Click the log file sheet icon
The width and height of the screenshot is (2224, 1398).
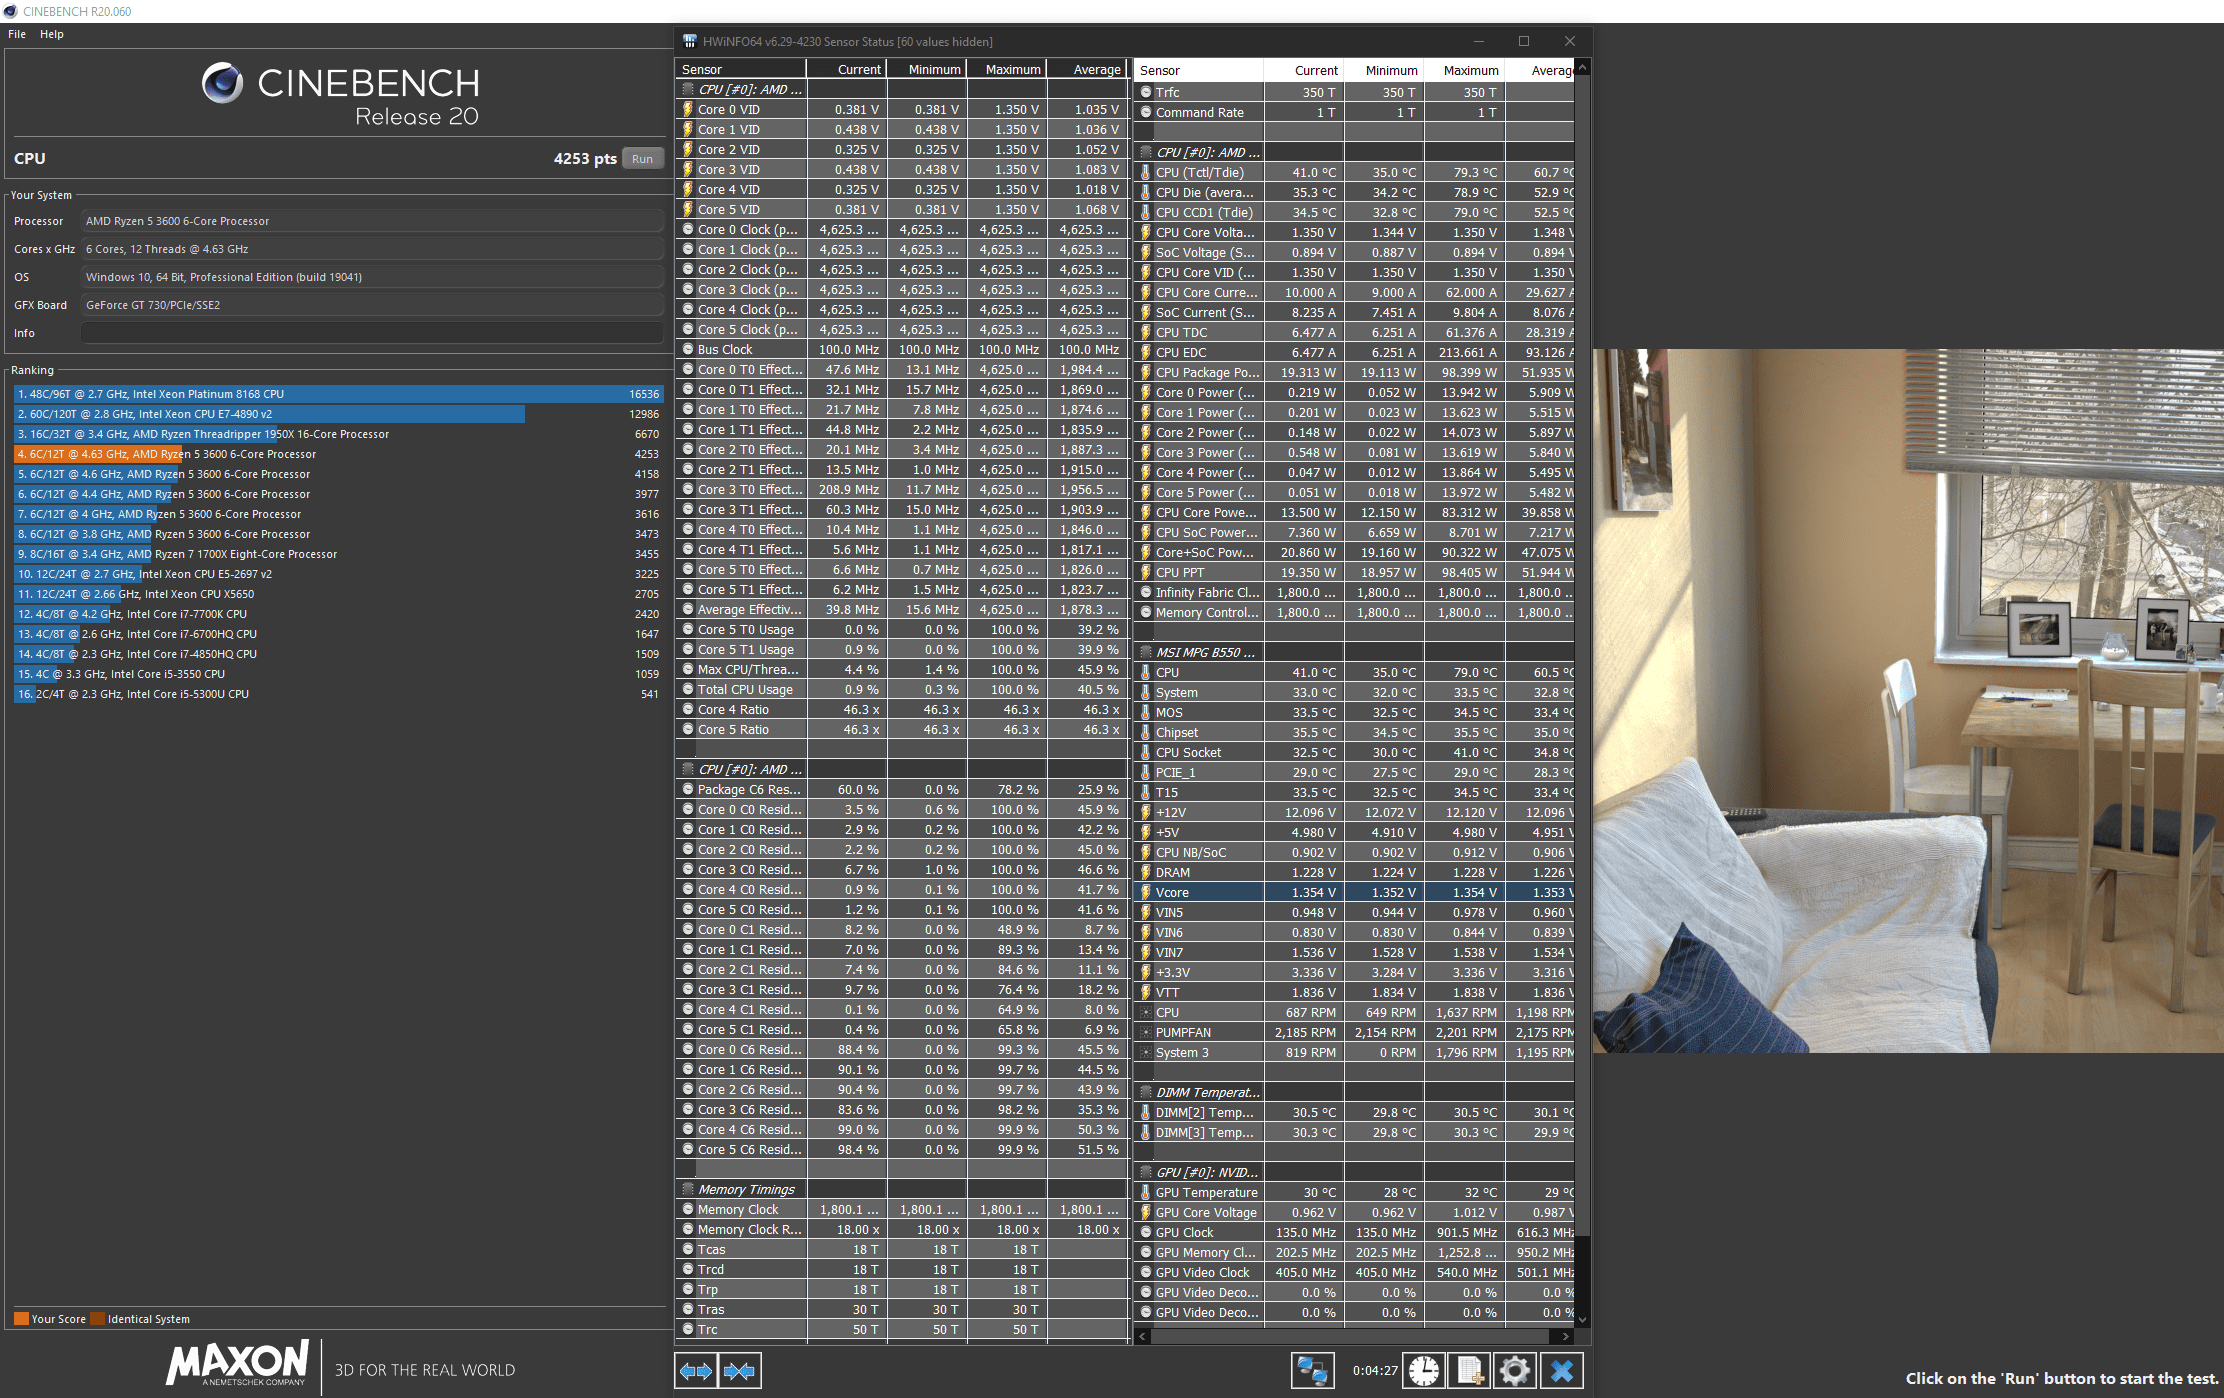(x=1470, y=1371)
